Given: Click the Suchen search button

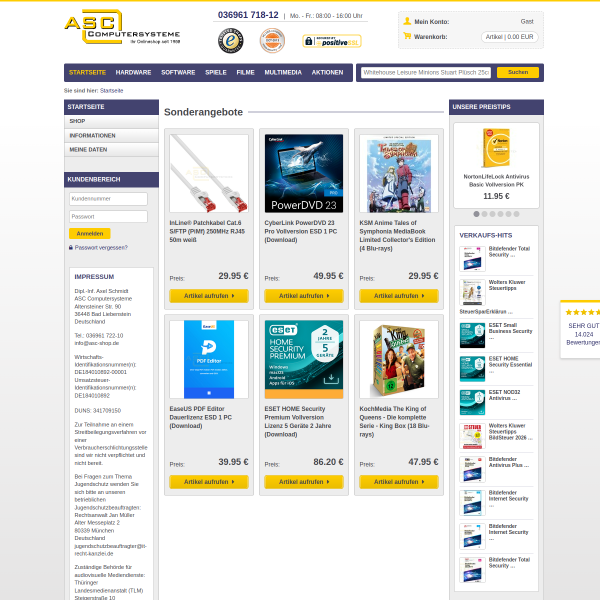Looking at the screenshot, I should pyautogui.click(x=518, y=72).
